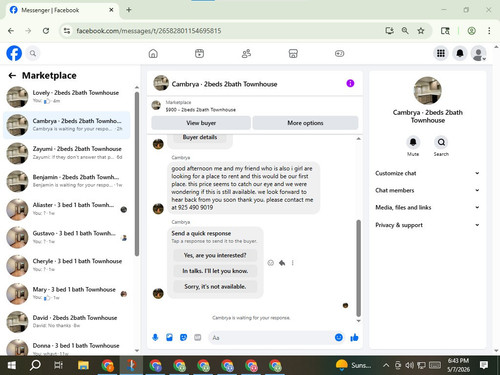The width and height of the screenshot is (500, 375).
Task: Open the Chrome three-dot menu
Action: click(x=489, y=31)
